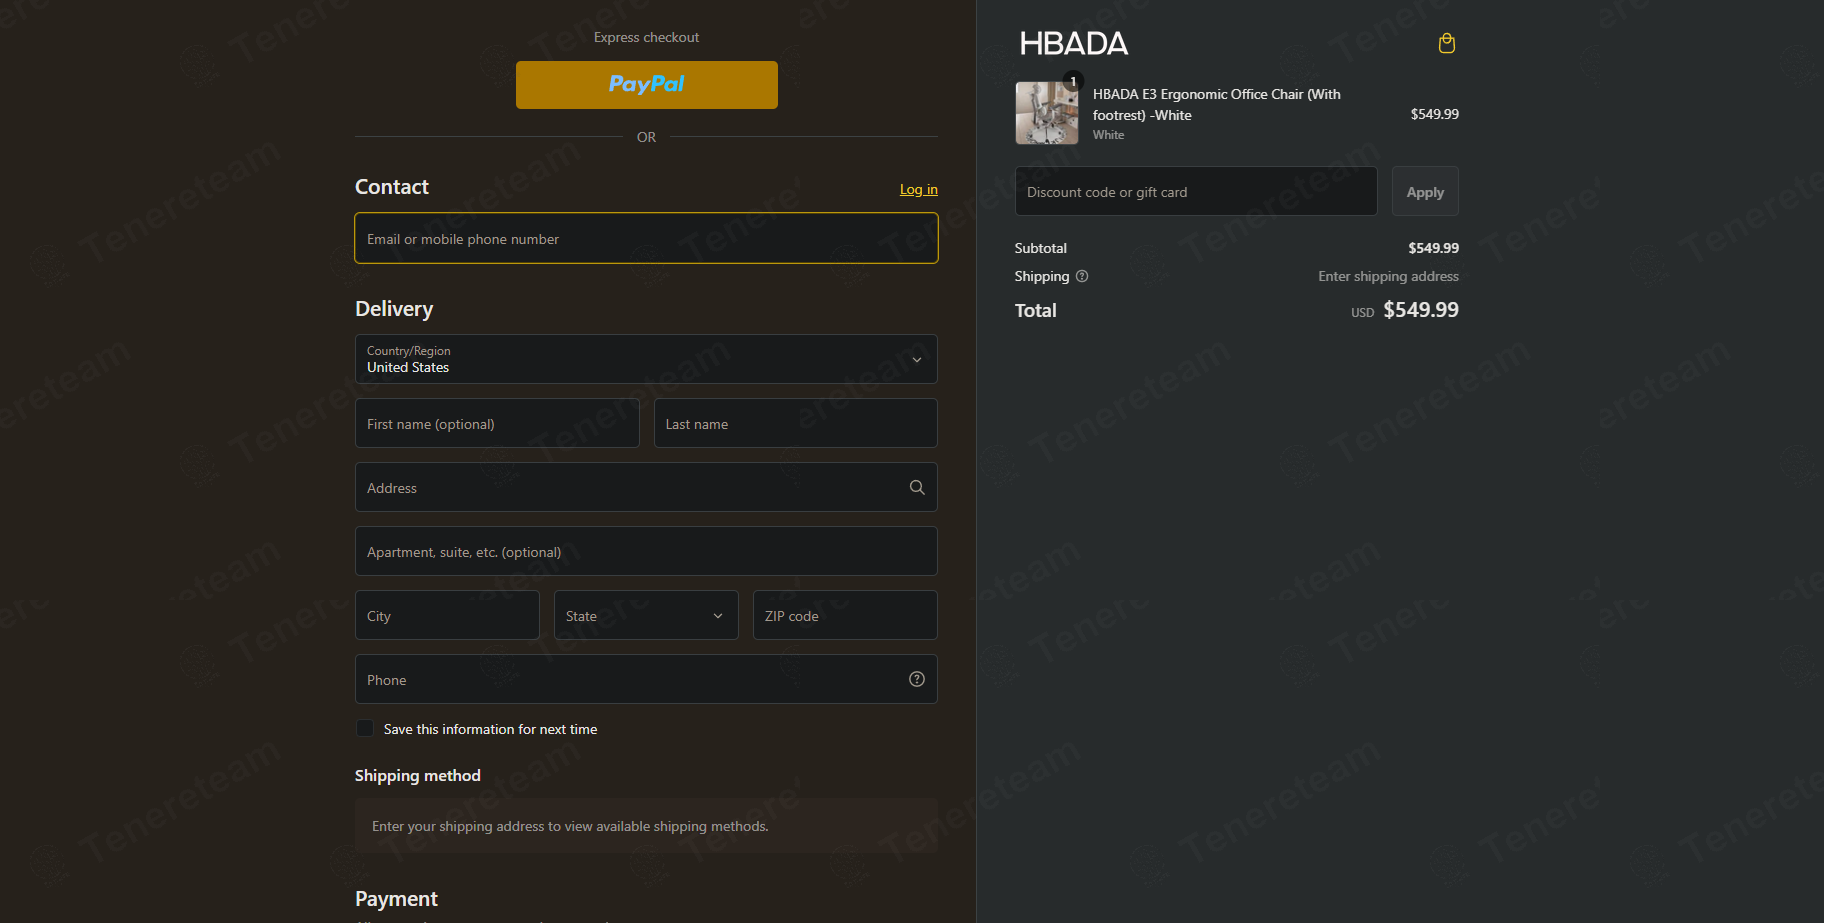Go to HBADA store logo

tap(1073, 43)
